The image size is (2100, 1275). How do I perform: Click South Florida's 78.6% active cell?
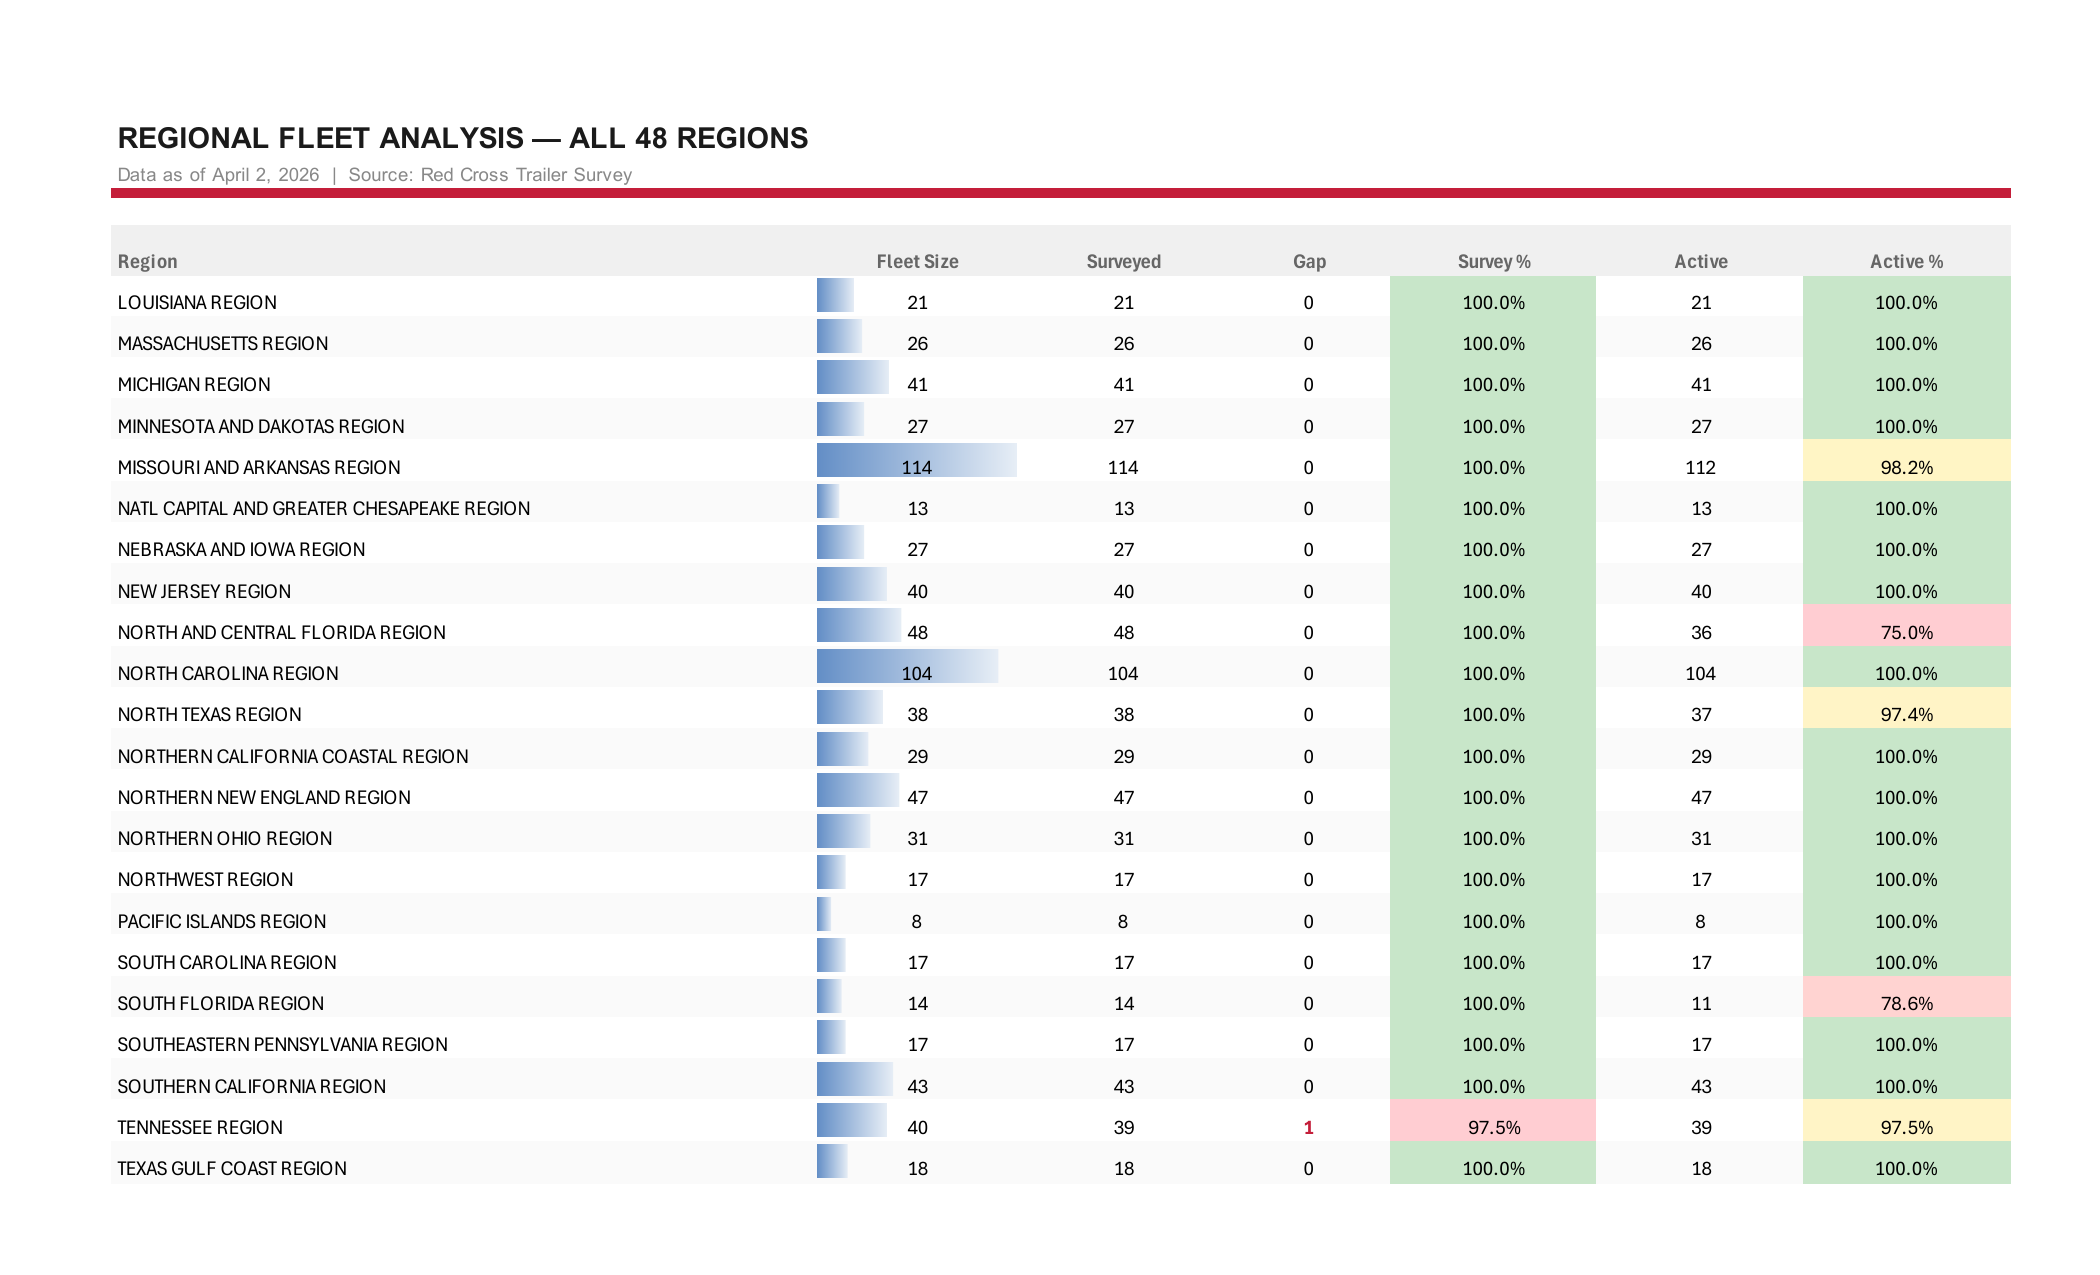click(1906, 1003)
